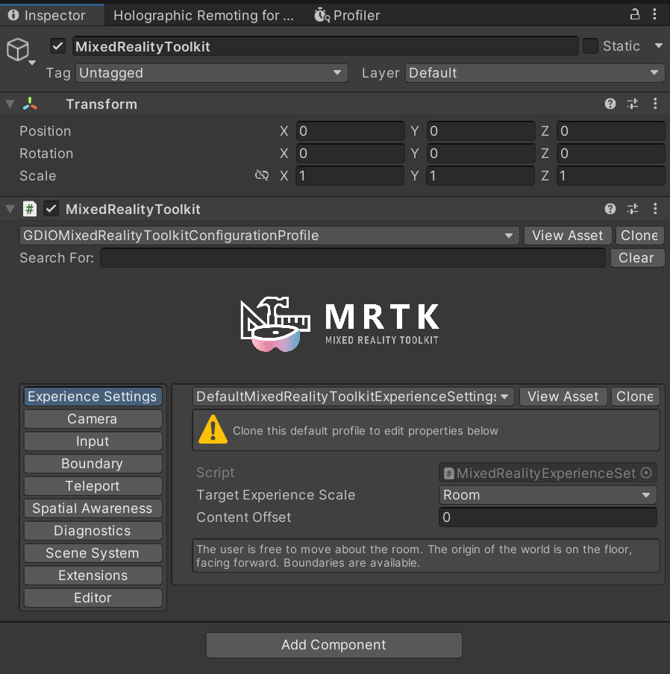Collapse the Transform component foldout
The height and width of the screenshot is (674, 670).
click(10, 104)
